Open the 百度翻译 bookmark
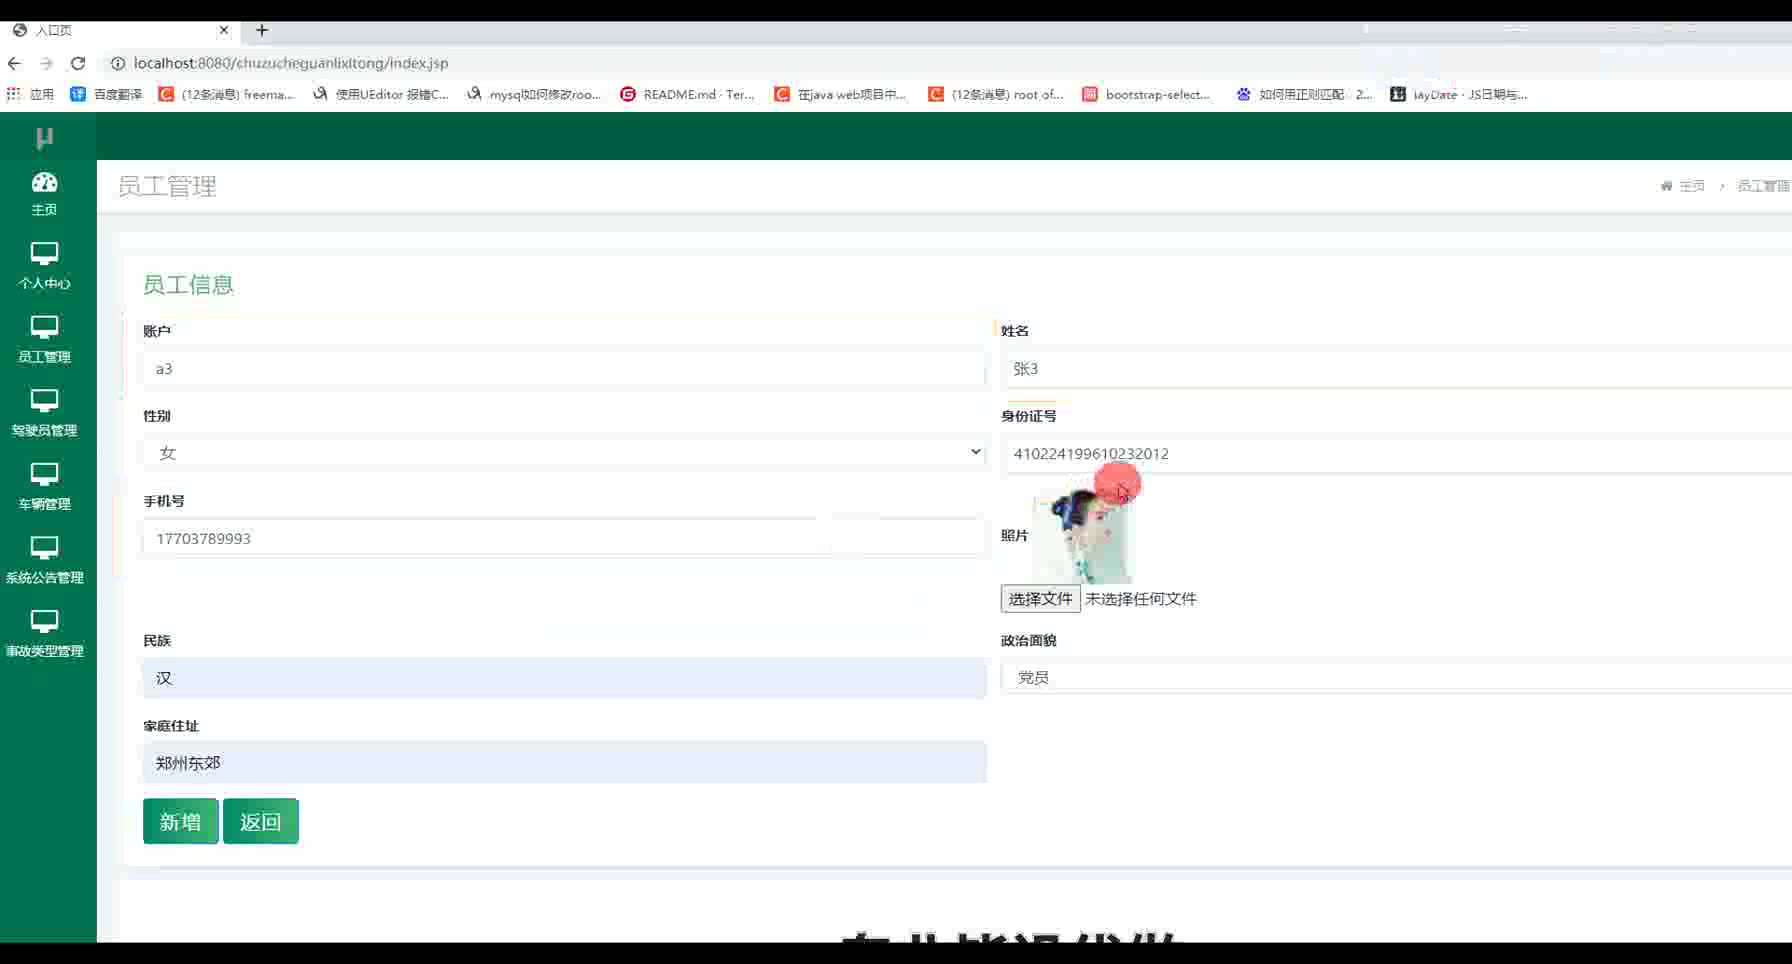This screenshot has width=1792, height=964. click(106, 94)
